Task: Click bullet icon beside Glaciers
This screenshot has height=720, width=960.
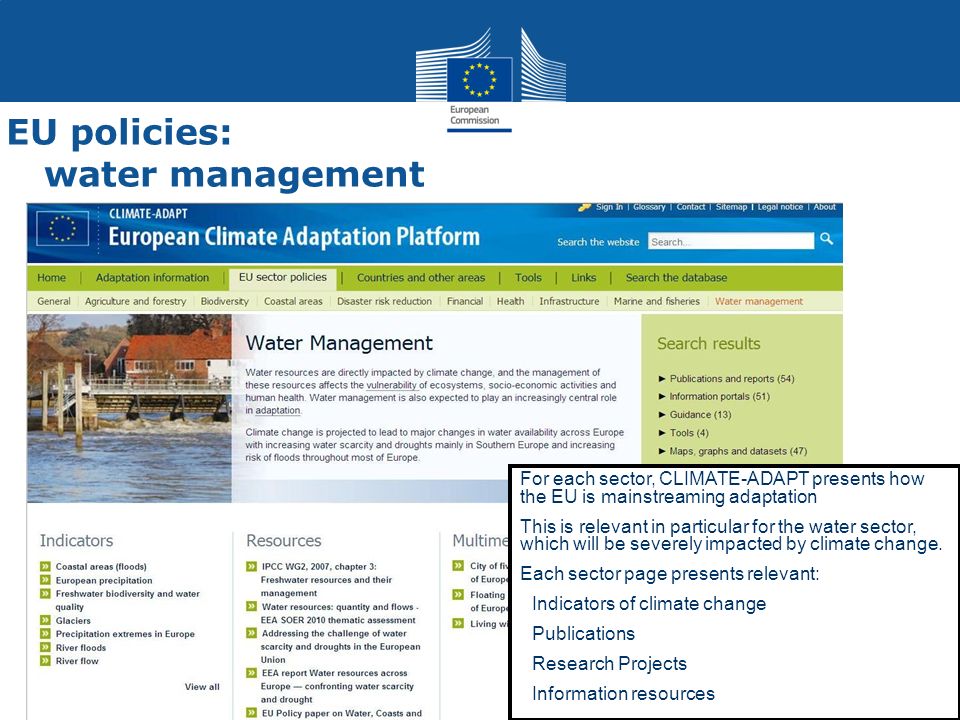Action: coord(45,620)
